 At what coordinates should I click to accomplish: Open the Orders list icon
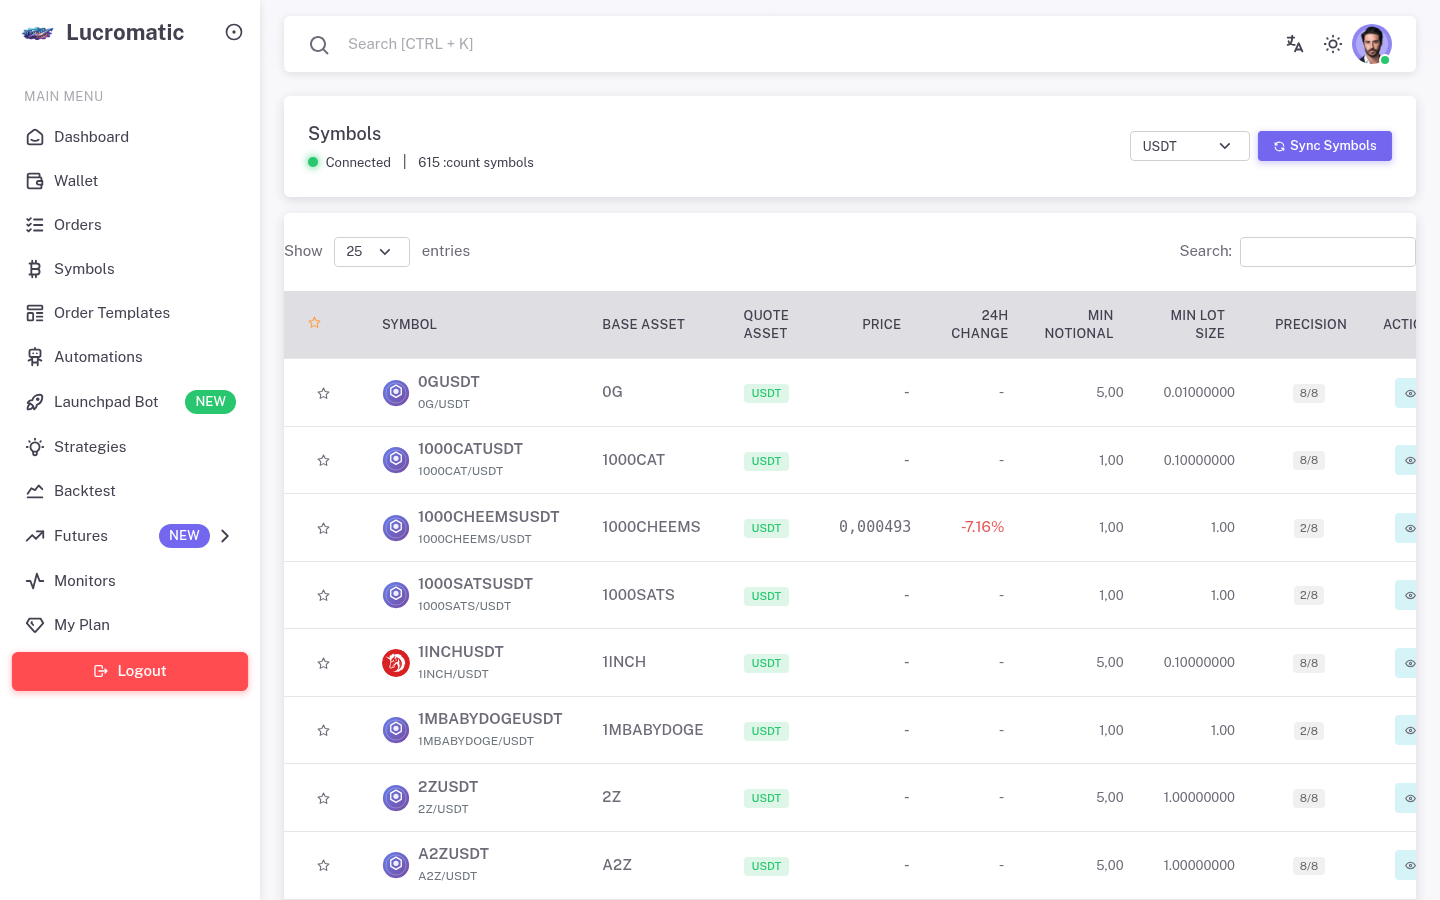point(32,225)
